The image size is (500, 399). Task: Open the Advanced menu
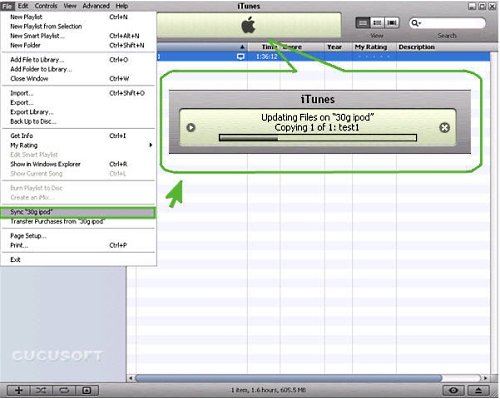(96, 6)
